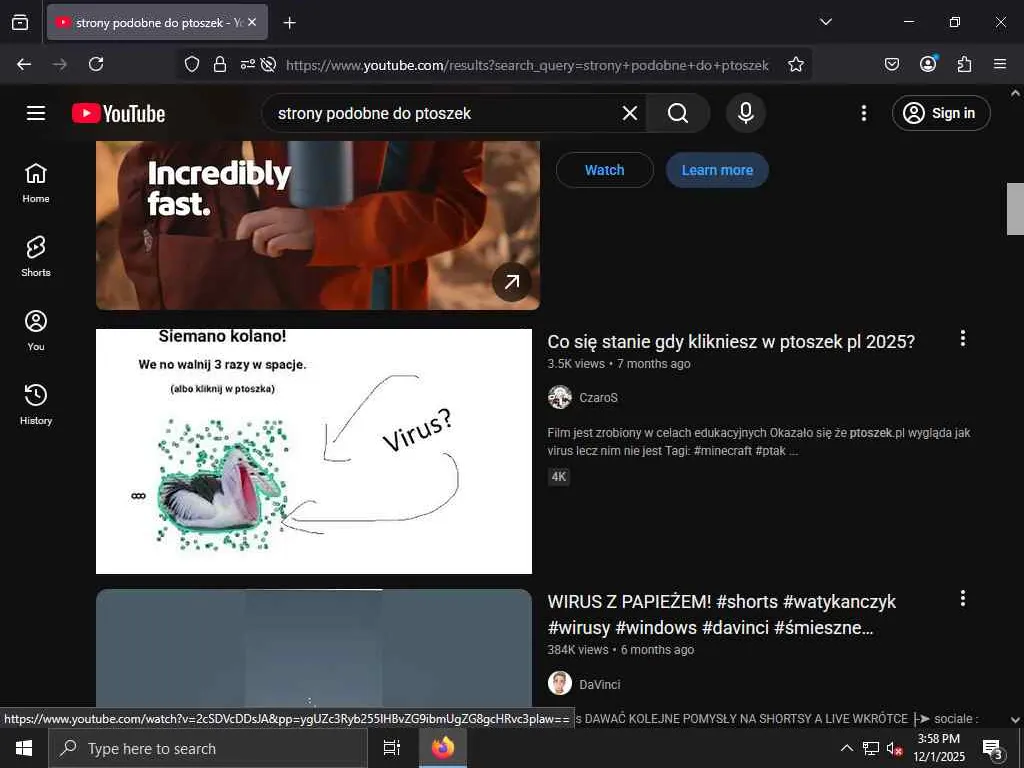This screenshot has height=768, width=1024.
Task: Reload the current page
Action: click(x=96, y=64)
